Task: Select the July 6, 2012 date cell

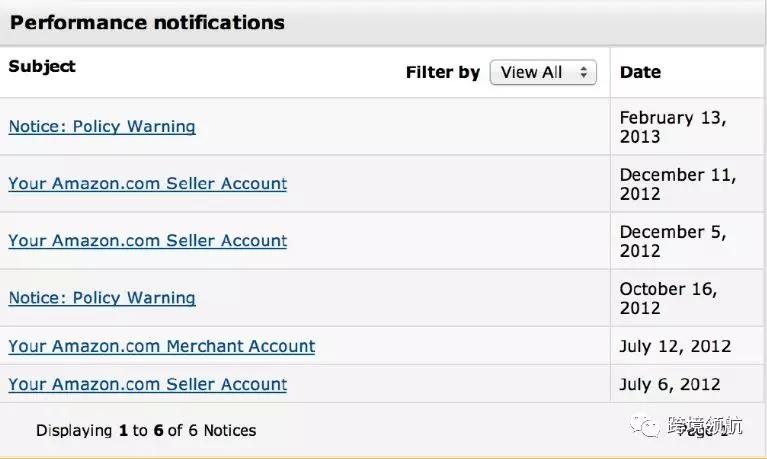Action: pos(670,385)
